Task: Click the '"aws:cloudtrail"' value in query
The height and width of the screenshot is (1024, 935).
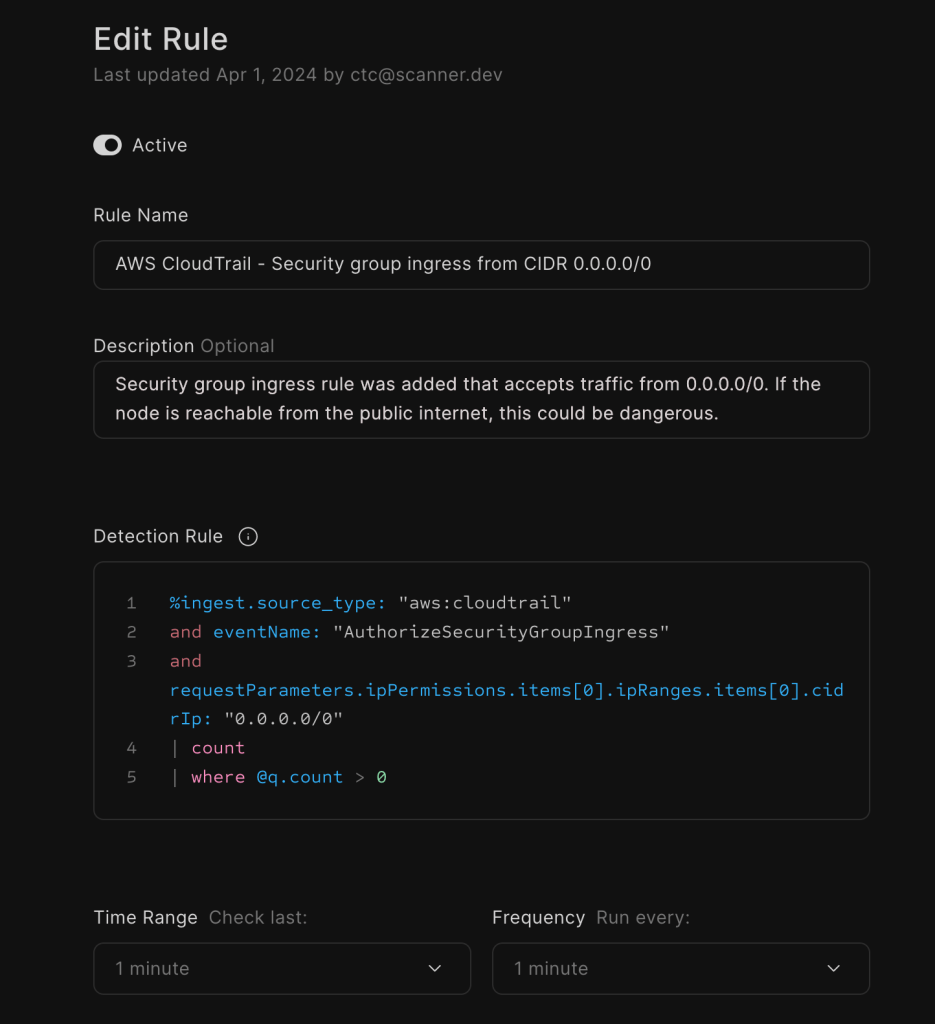Action: click(x=485, y=603)
